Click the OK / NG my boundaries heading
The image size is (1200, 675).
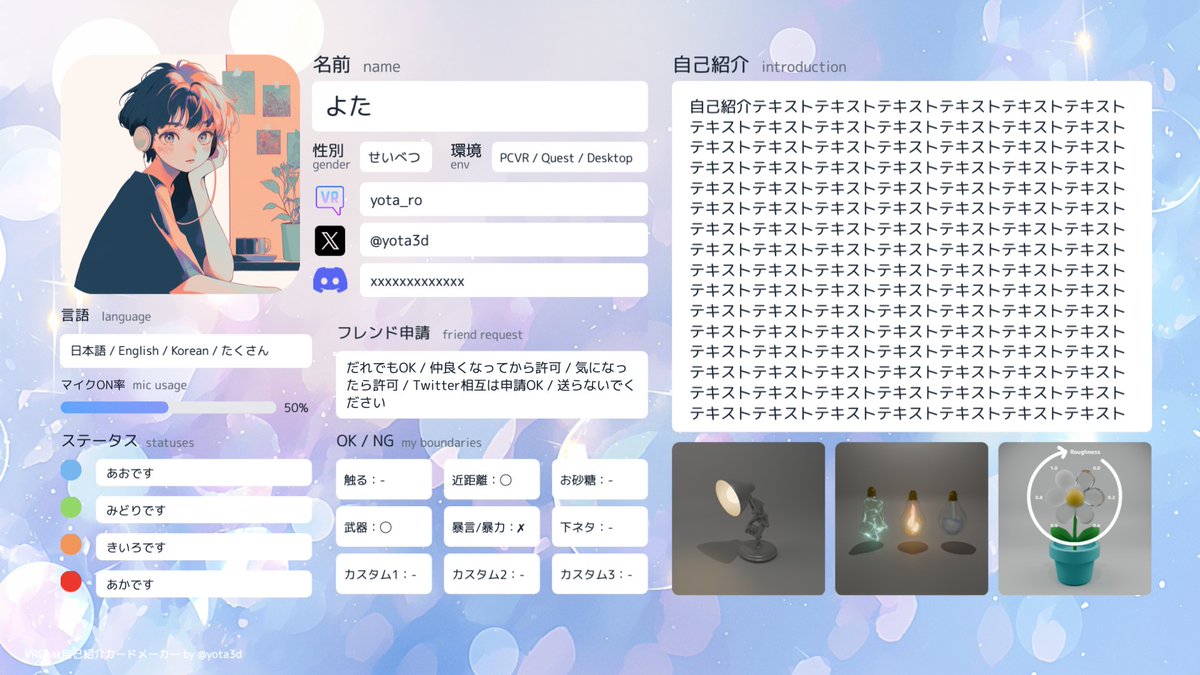(409, 441)
